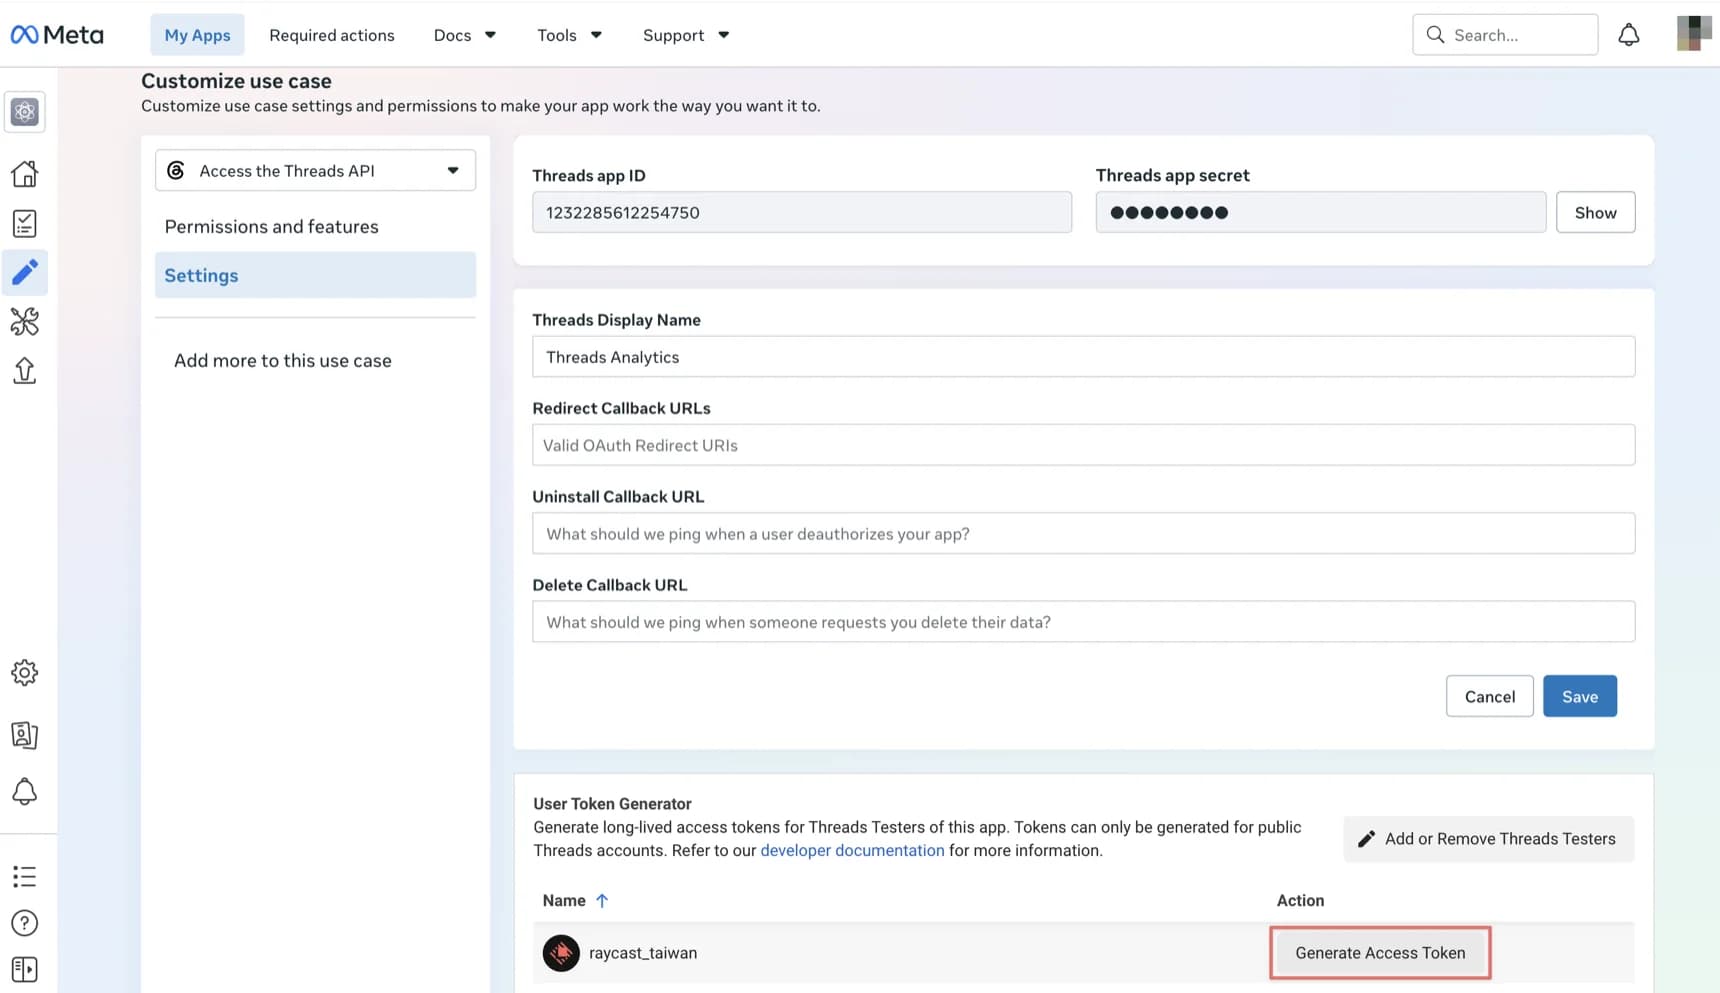Open the crossed tools icon in sidebar

pyautogui.click(x=25, y=321)
